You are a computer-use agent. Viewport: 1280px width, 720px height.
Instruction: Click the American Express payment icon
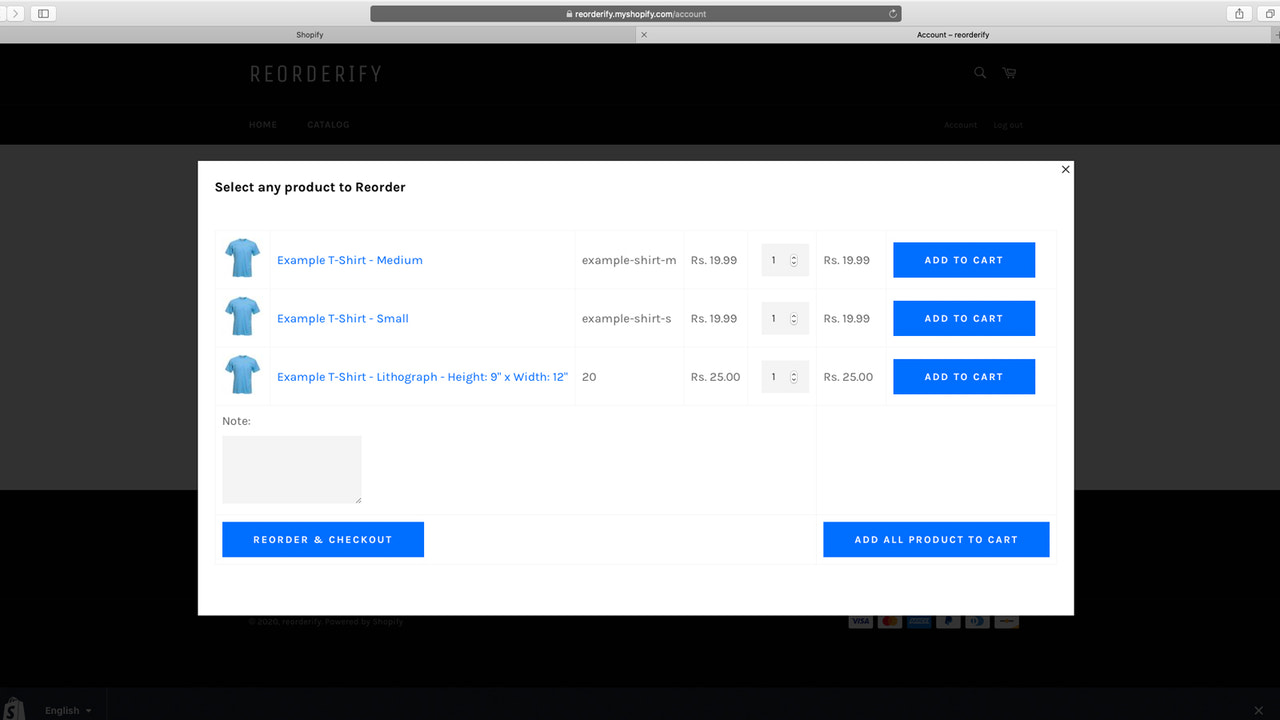pyautogui.click(x=919, y=621)
